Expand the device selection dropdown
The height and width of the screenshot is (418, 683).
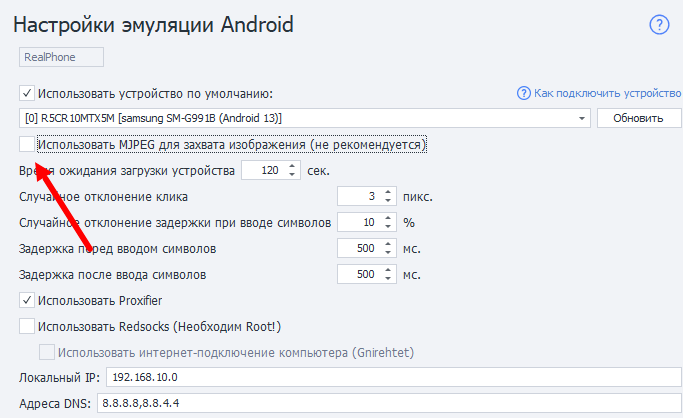583,119
